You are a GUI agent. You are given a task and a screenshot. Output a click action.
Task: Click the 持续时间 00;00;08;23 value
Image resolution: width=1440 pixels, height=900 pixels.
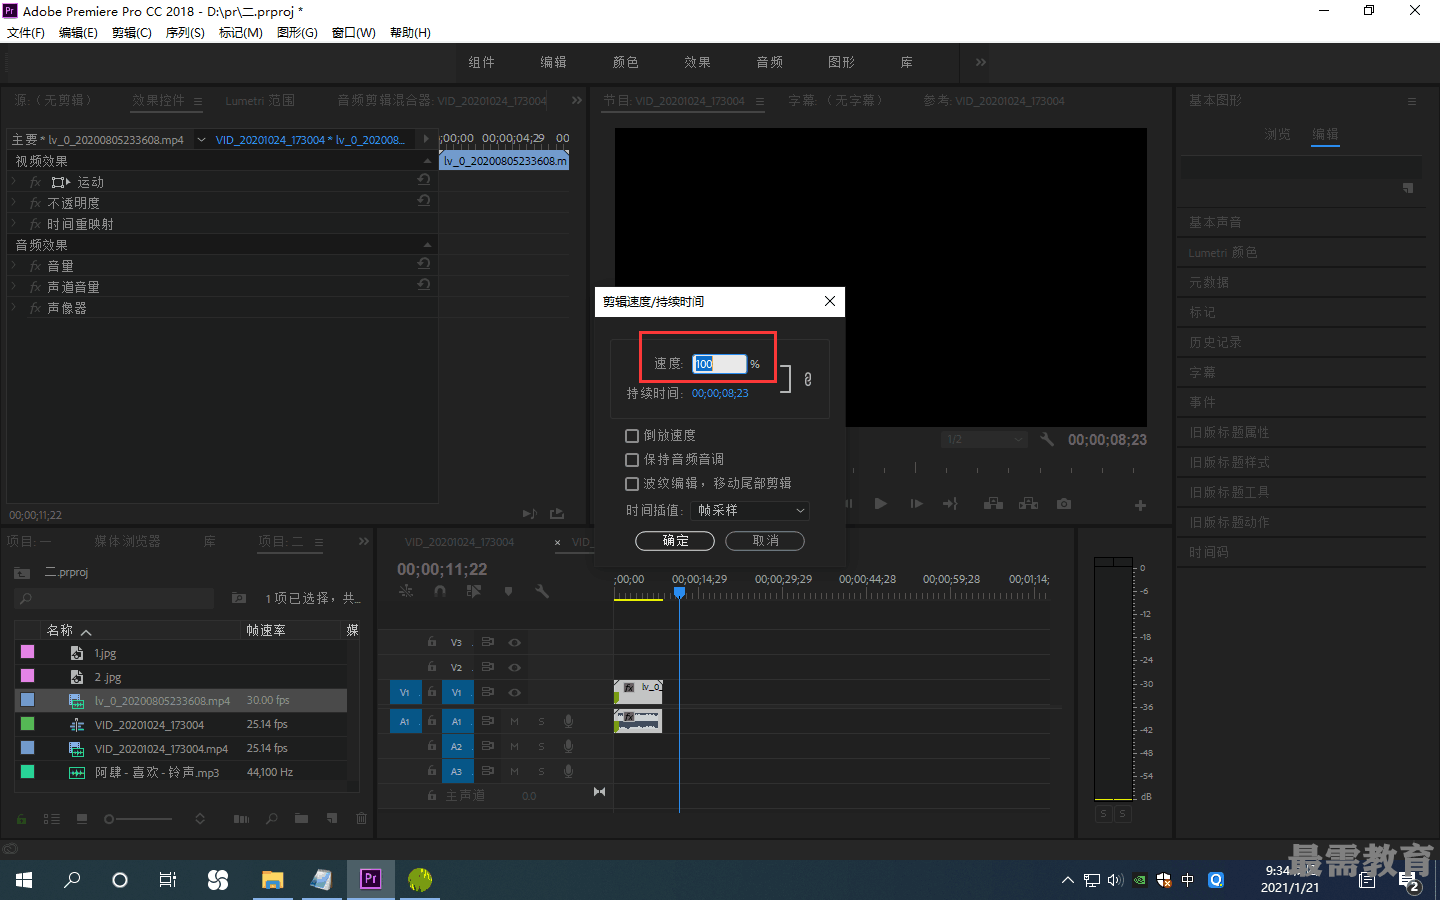click(x=720, y=394)
